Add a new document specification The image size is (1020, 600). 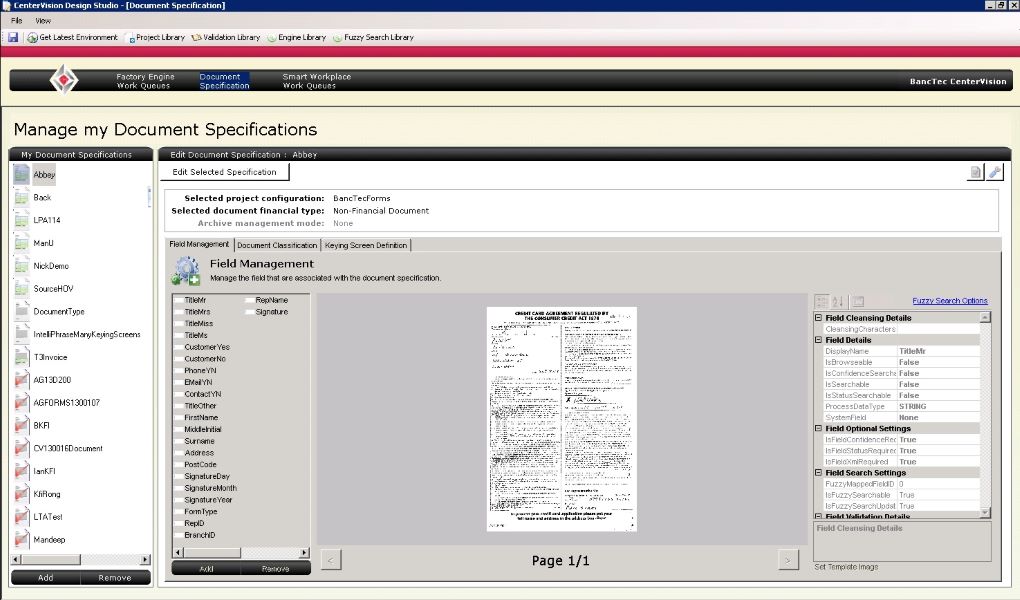tap(46, 577)
